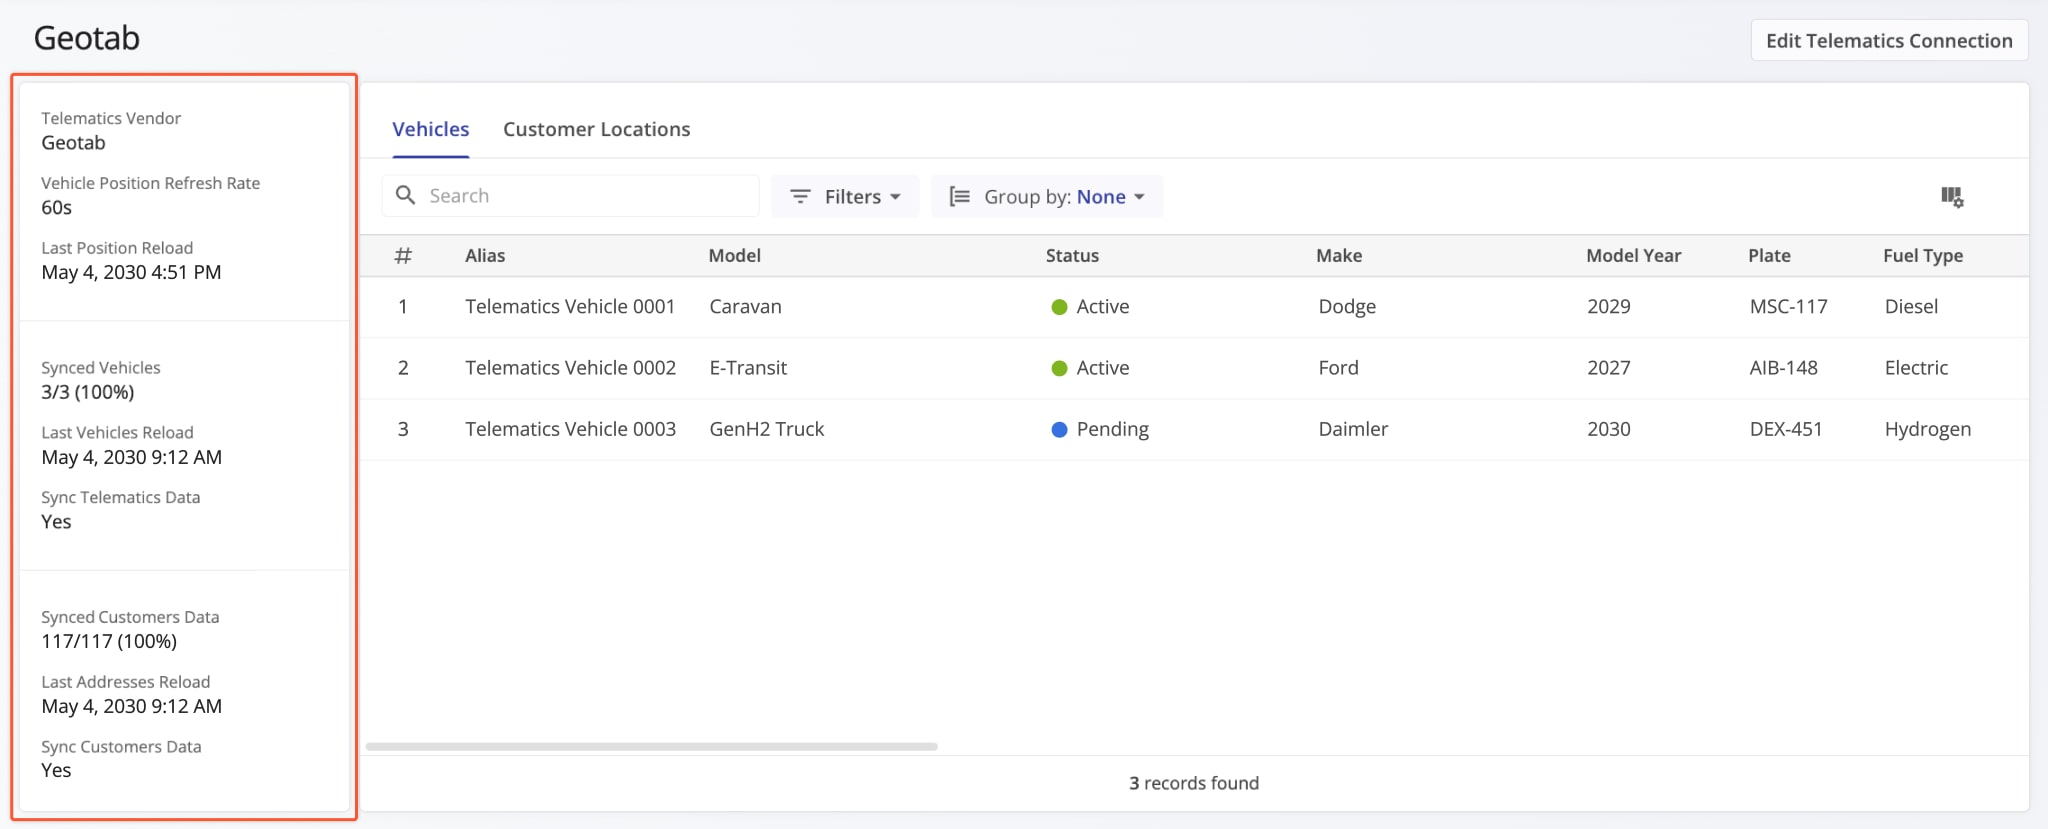The width and height of the screenshot is (2048, 829).
Task: Click the Pending status text
Action: pyautogui.click(x=1112, y=429)
